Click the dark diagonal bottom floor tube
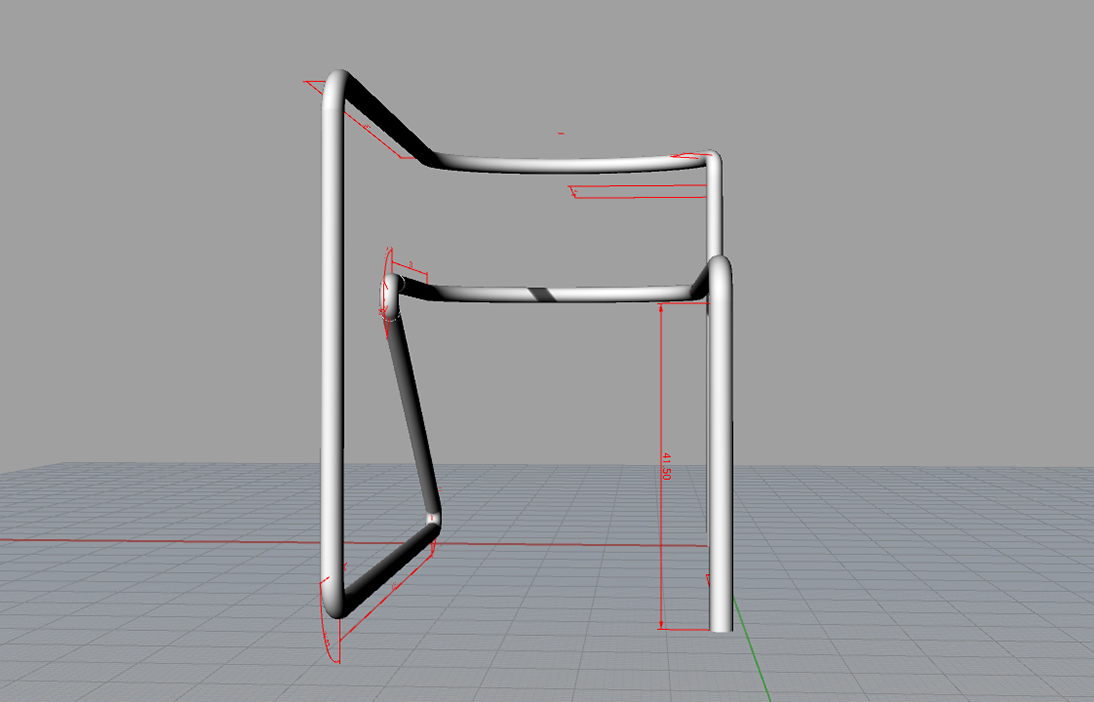 (x=389, y=567)
